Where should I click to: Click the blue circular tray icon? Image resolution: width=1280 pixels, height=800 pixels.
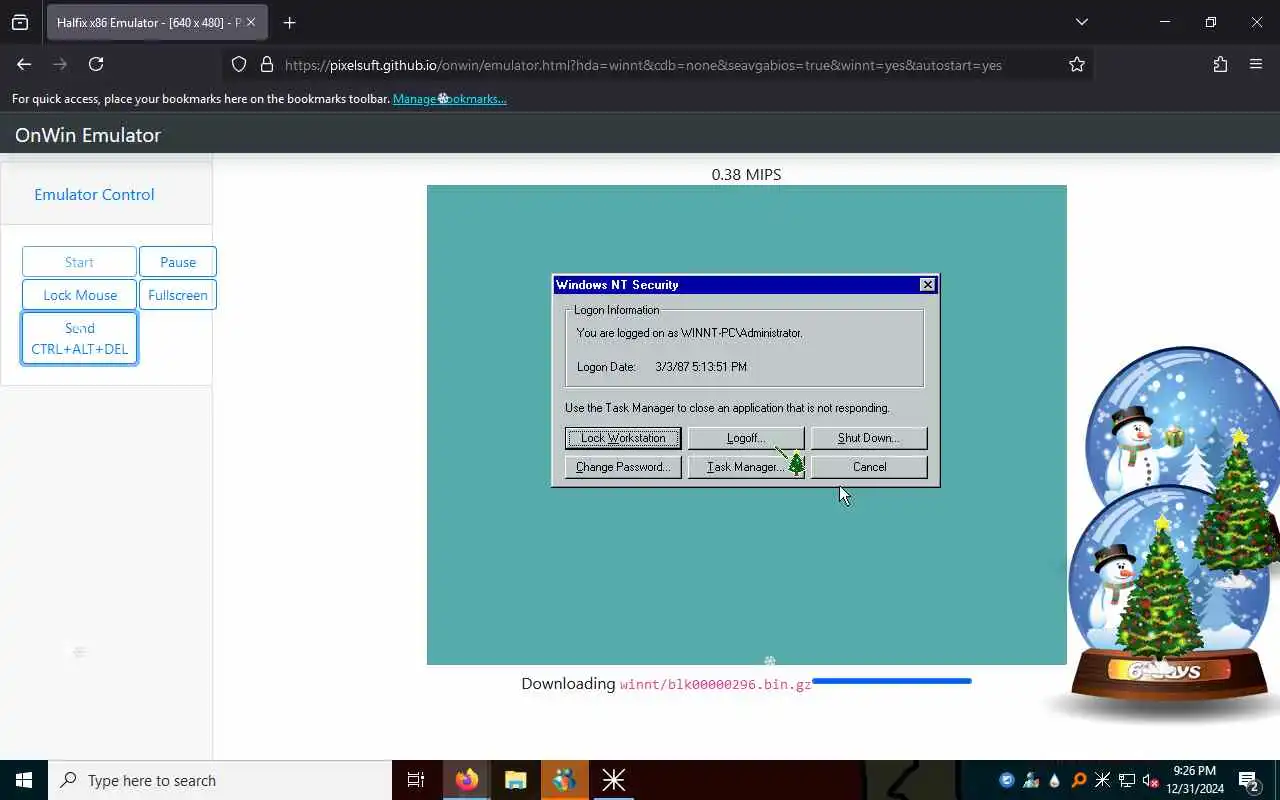[1007, 780]
